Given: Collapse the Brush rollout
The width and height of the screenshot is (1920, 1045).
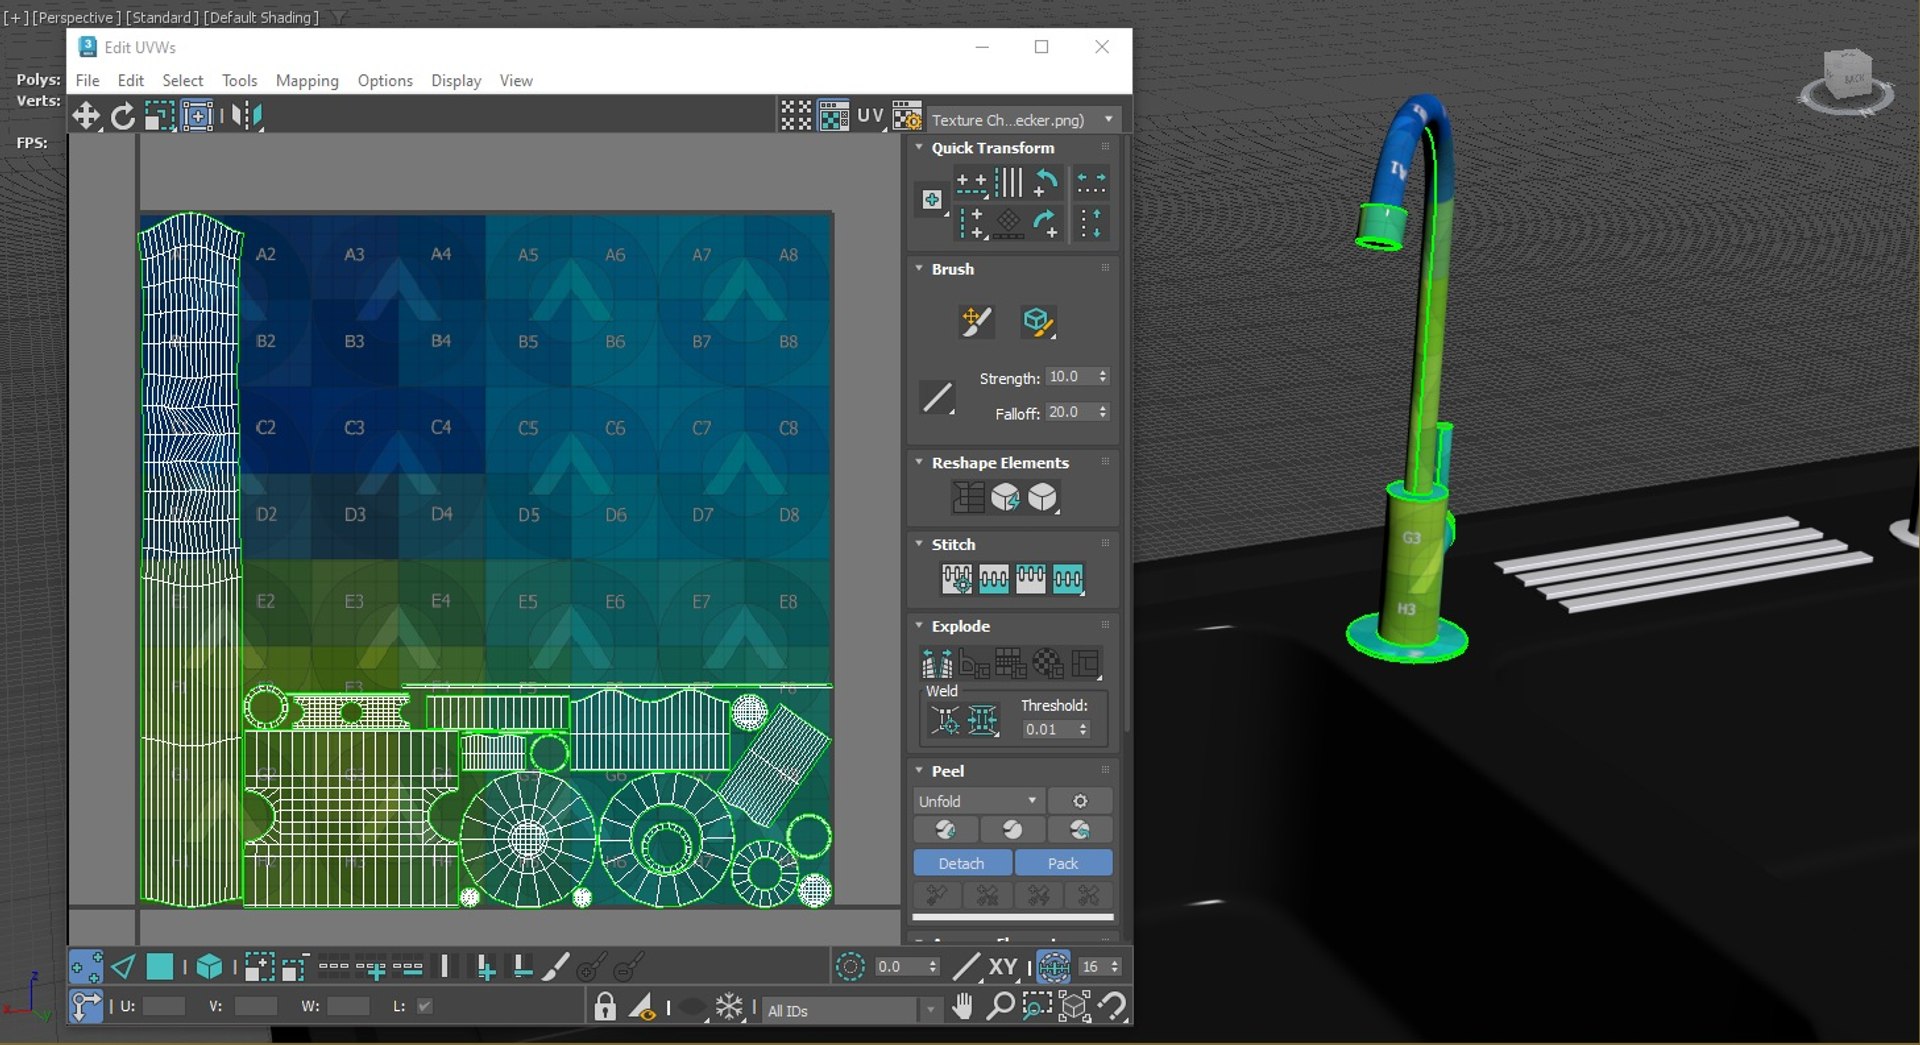Looking at the screenshot, I should 919,269.
